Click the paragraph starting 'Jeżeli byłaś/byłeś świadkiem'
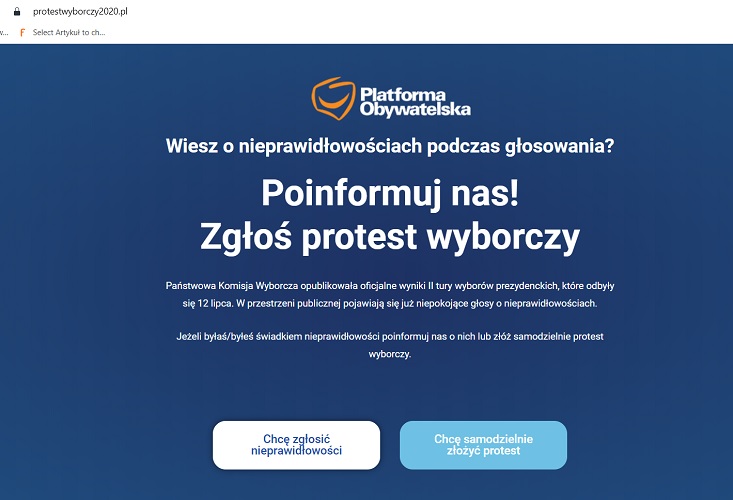The width and height of the screenshot is (733, 500). click(x=390, y=345)
